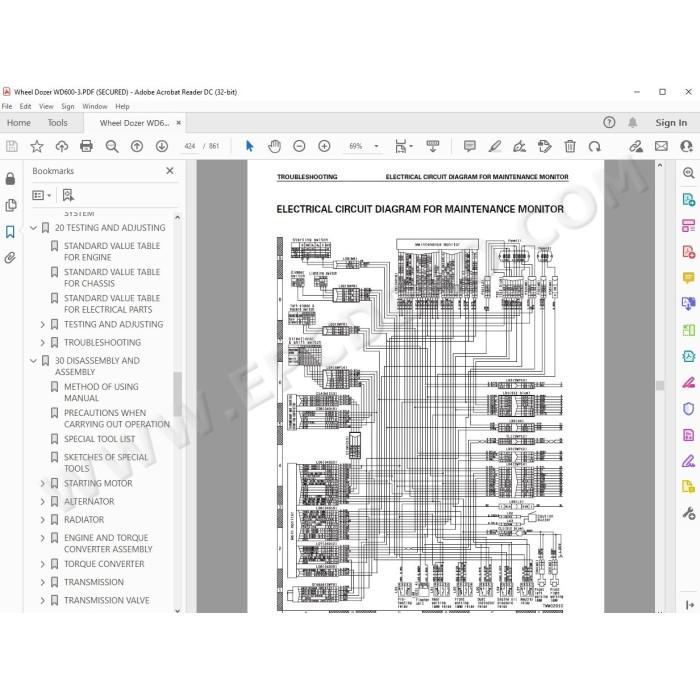Image resolution: width=700 pixels, height=700 pixels.
Task: Switch to the Tools tab
Action: [x=58, y=123]
